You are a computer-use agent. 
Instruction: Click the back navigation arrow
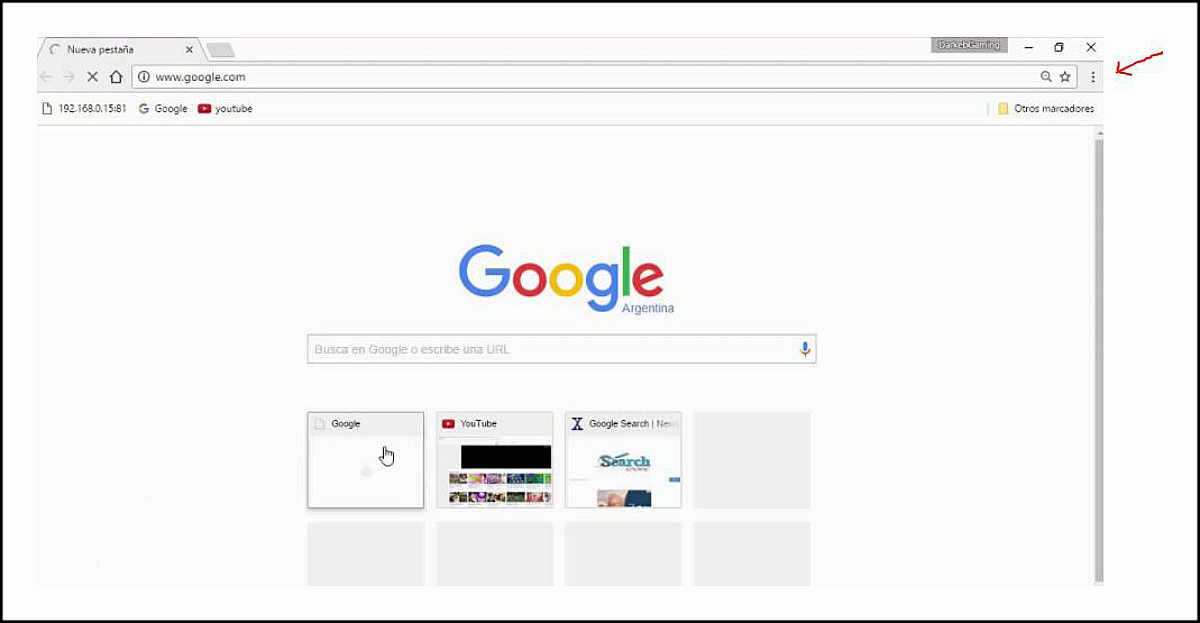46,77
